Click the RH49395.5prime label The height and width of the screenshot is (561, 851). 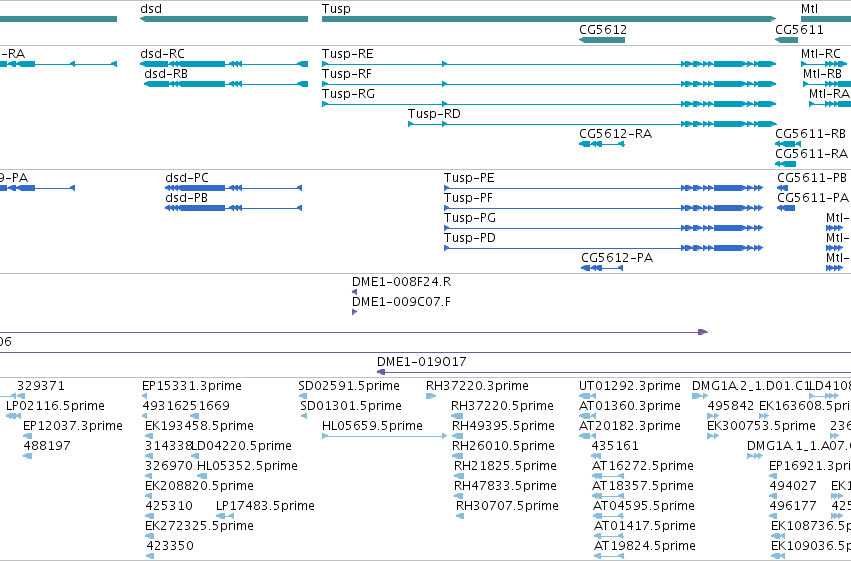point(503,426)
